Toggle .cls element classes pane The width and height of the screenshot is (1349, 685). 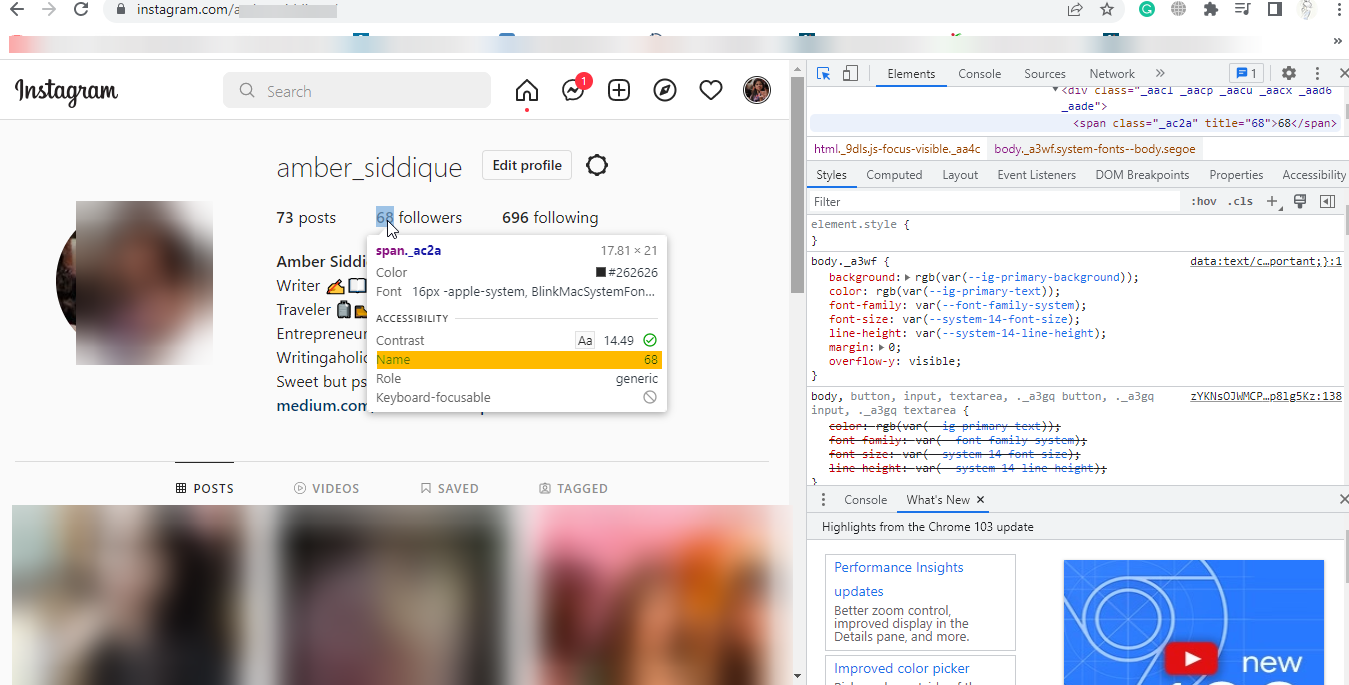[1240, 201]
